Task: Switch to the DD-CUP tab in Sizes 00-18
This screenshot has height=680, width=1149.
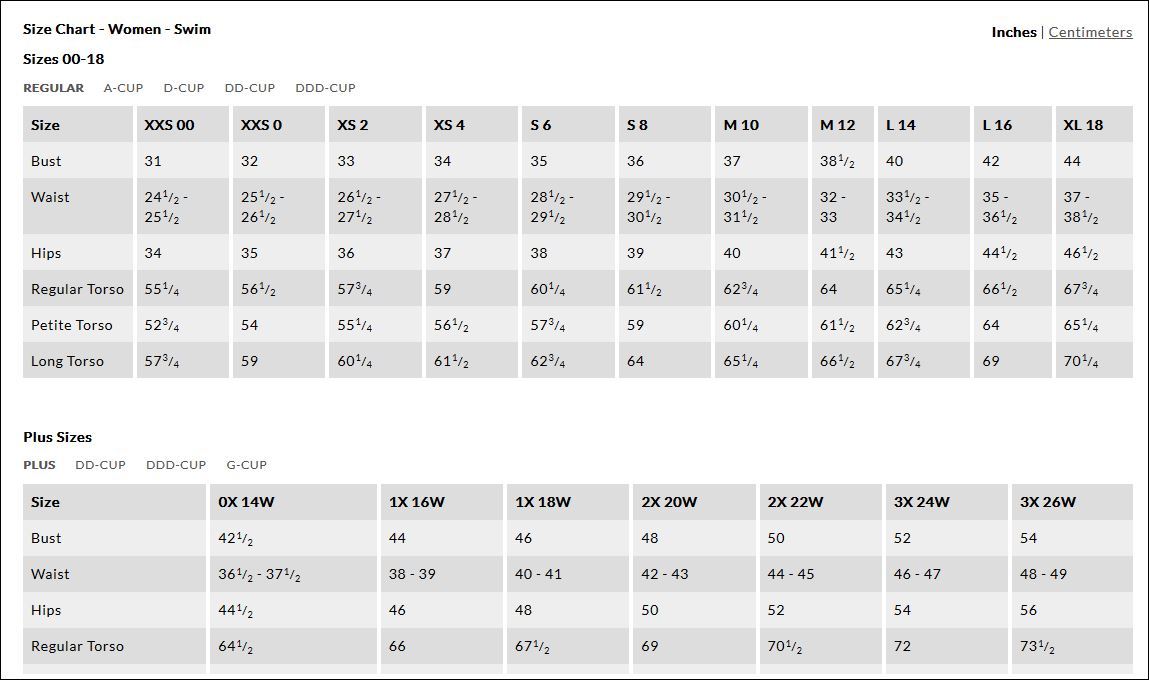Action: [250, 88]
